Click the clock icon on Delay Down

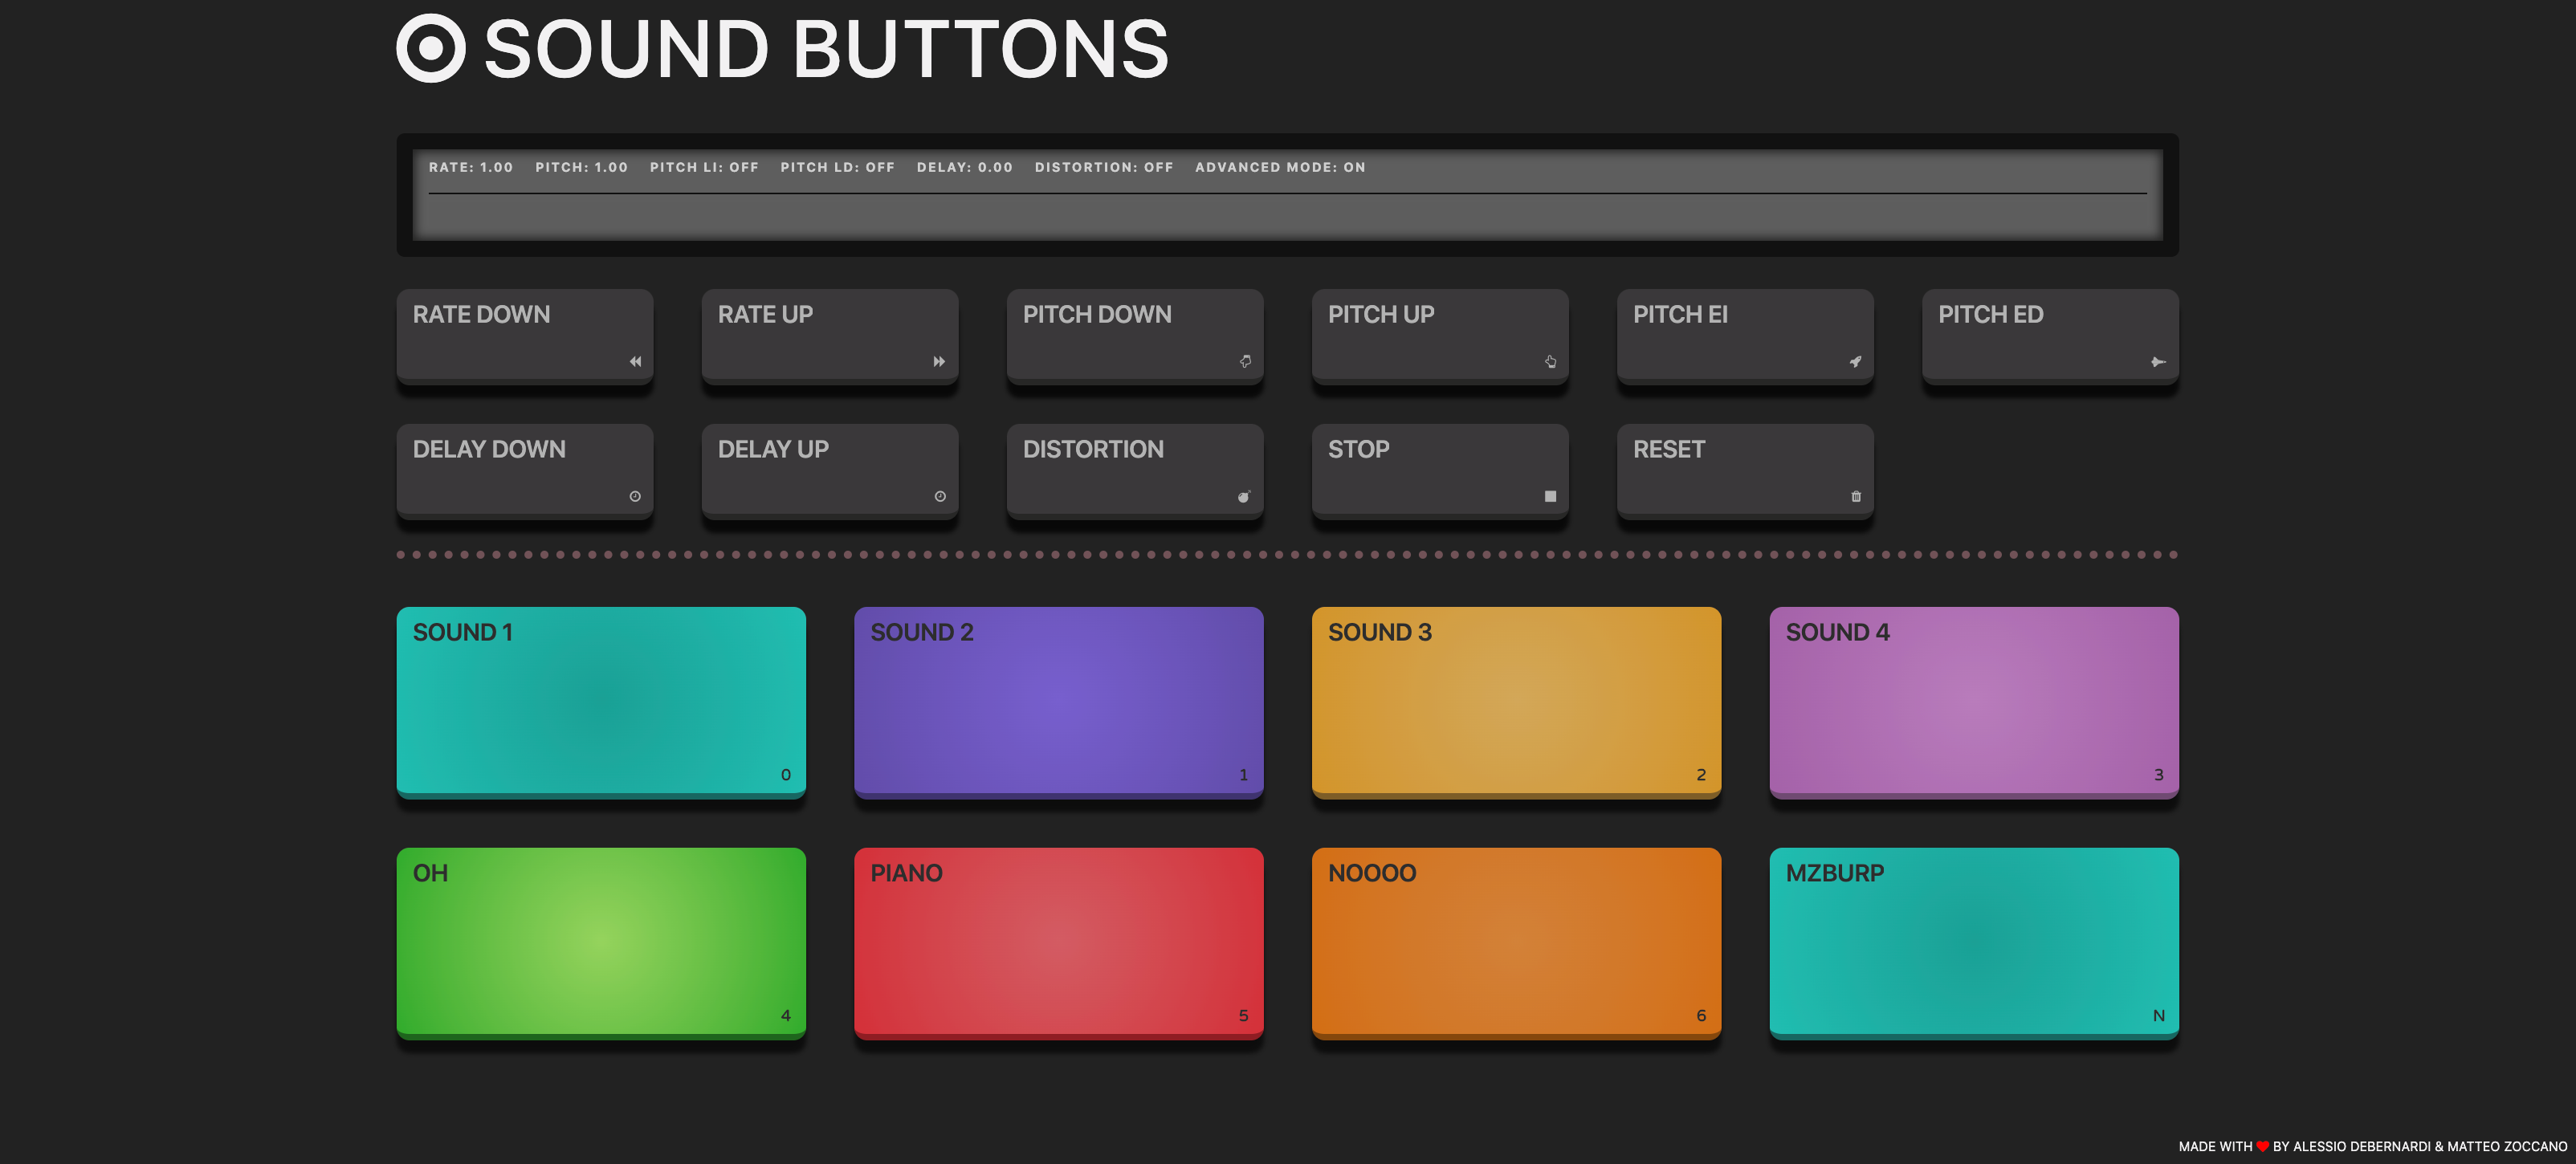coord(635,497)
